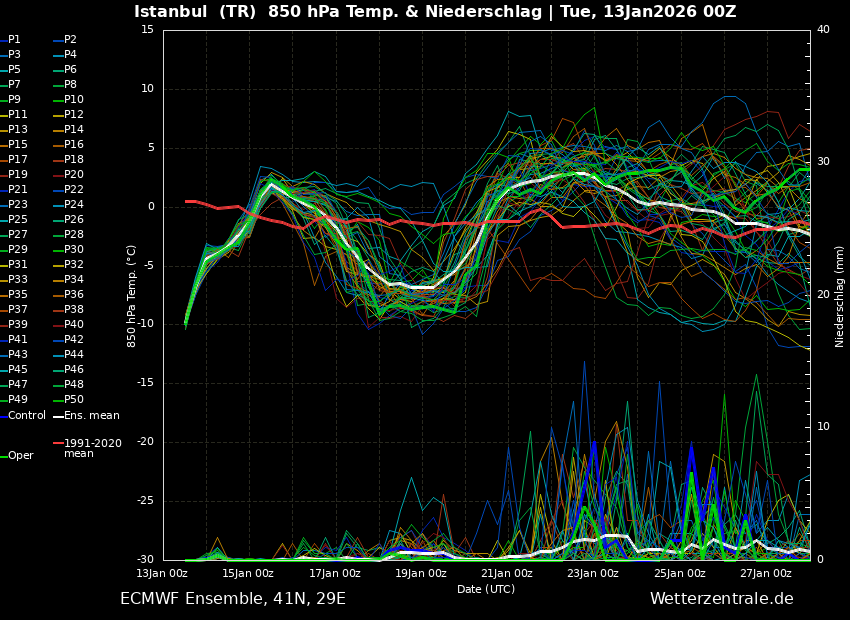Click the P2 legend label
850x620 pixels.
click(x=70, y=40)
